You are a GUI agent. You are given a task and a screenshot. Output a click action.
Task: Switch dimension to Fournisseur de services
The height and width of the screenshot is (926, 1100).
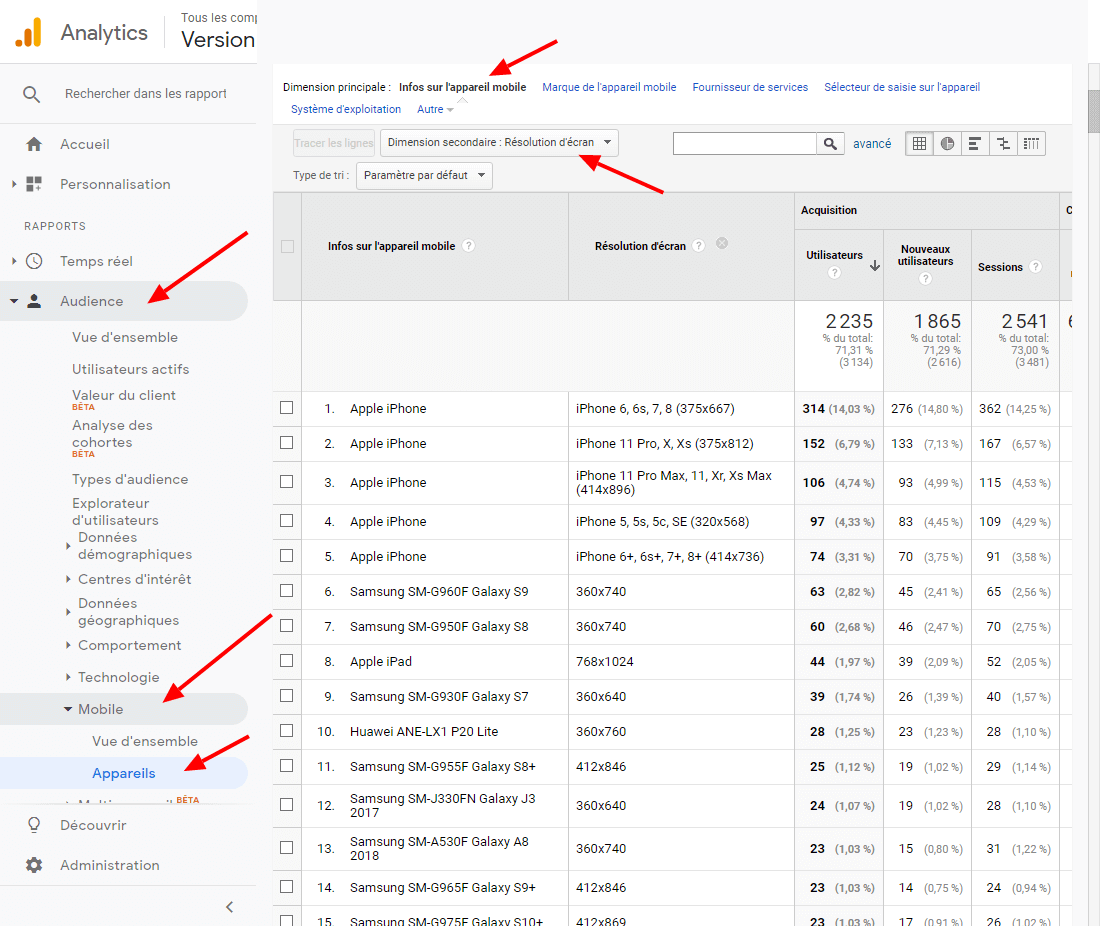(750, 87)
